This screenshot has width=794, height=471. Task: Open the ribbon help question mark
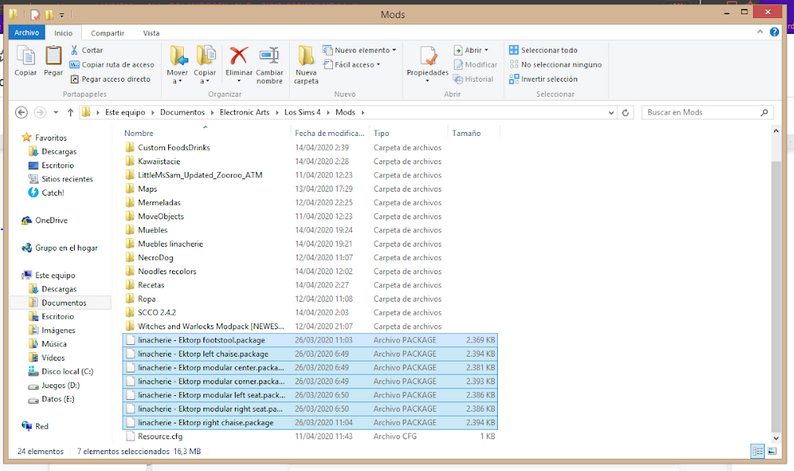(x=774, y=32)
